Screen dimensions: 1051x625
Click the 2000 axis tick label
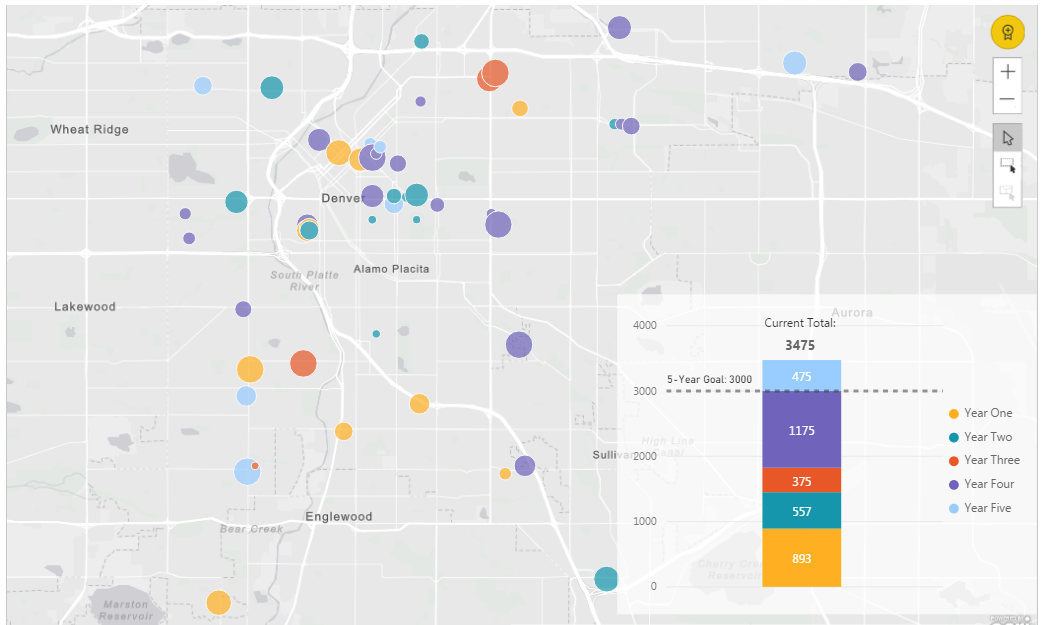[x=645, y=456]
